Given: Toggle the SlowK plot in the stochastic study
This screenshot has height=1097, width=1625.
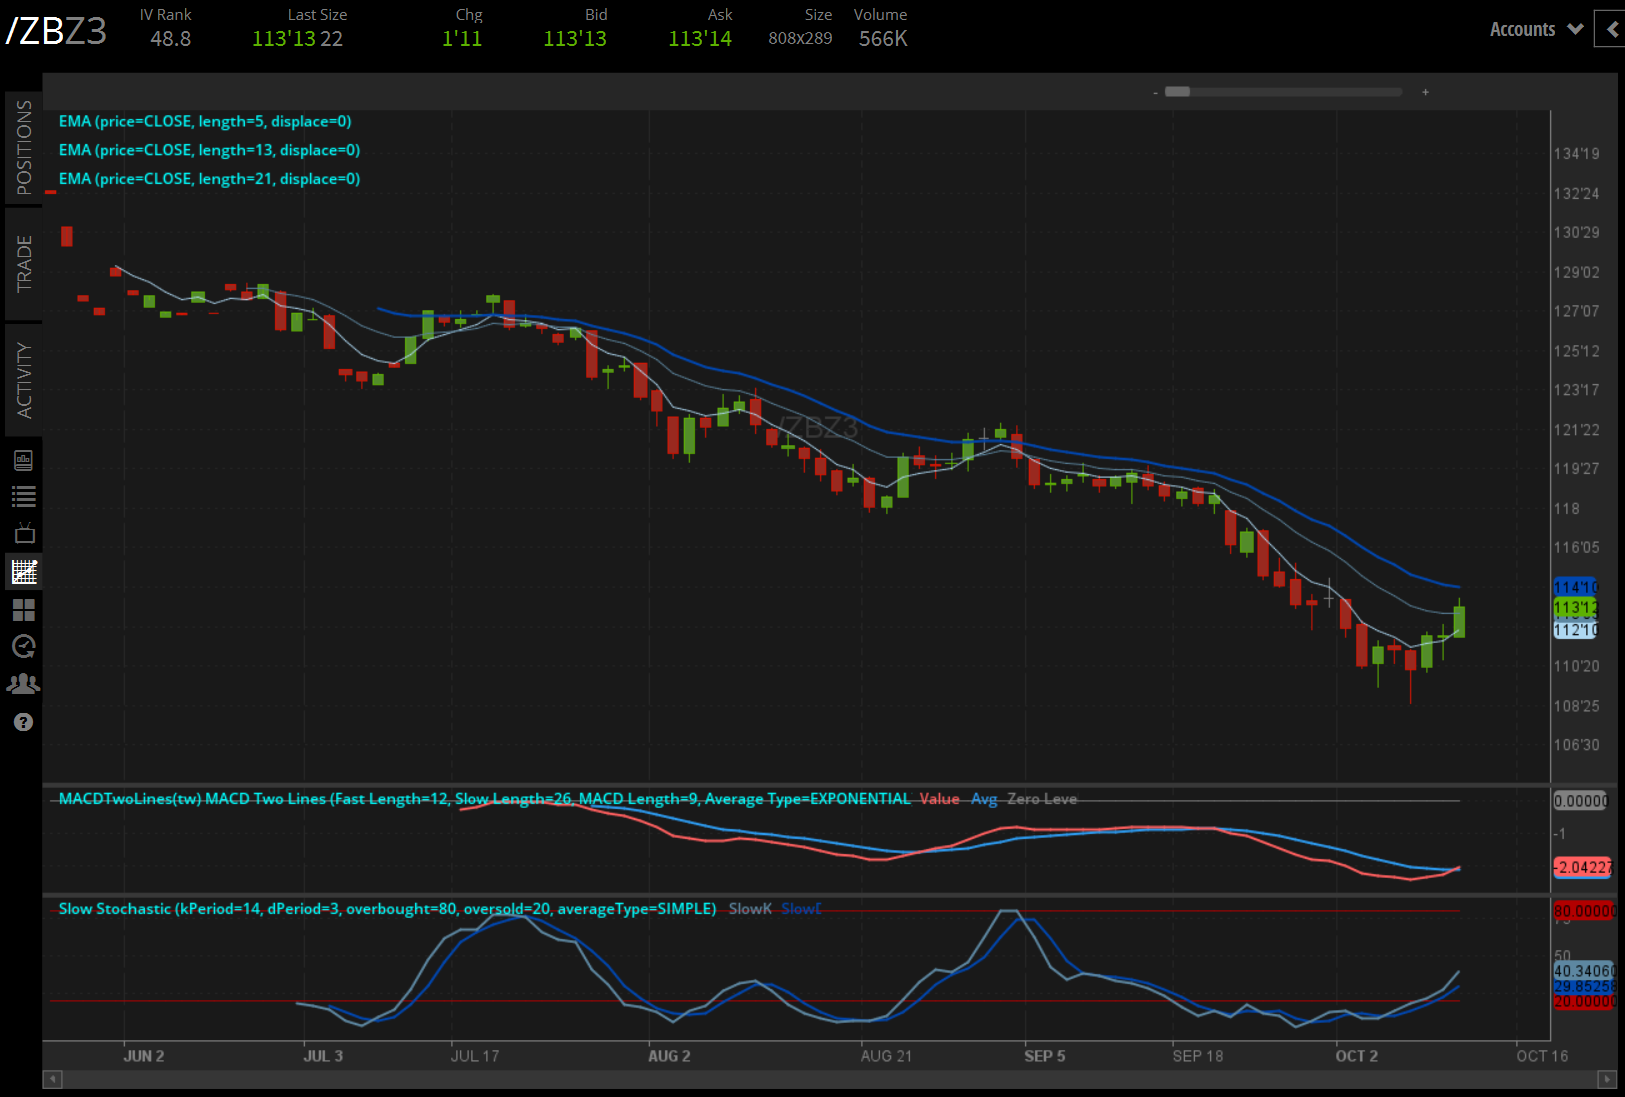Looking at the screenshot, I should 749,908.
